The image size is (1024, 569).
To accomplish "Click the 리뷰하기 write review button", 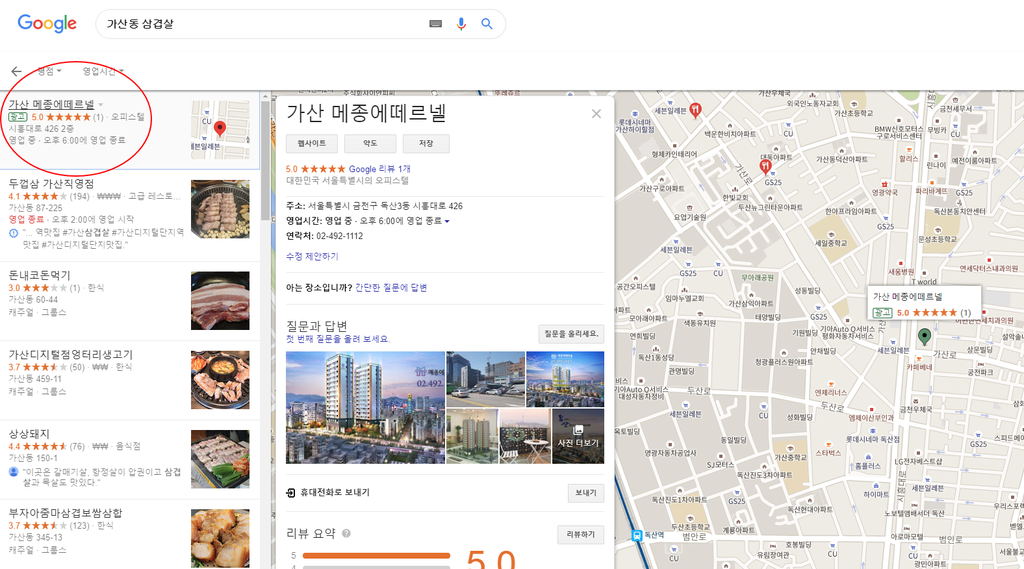I will coord(581,534).
